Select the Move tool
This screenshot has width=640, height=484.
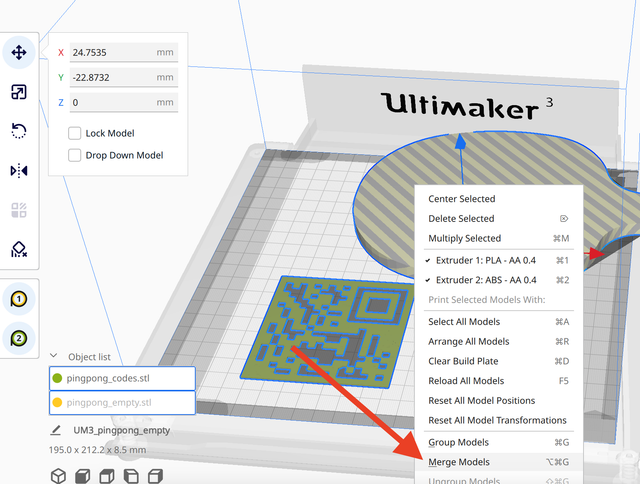(x=19, y=52)
